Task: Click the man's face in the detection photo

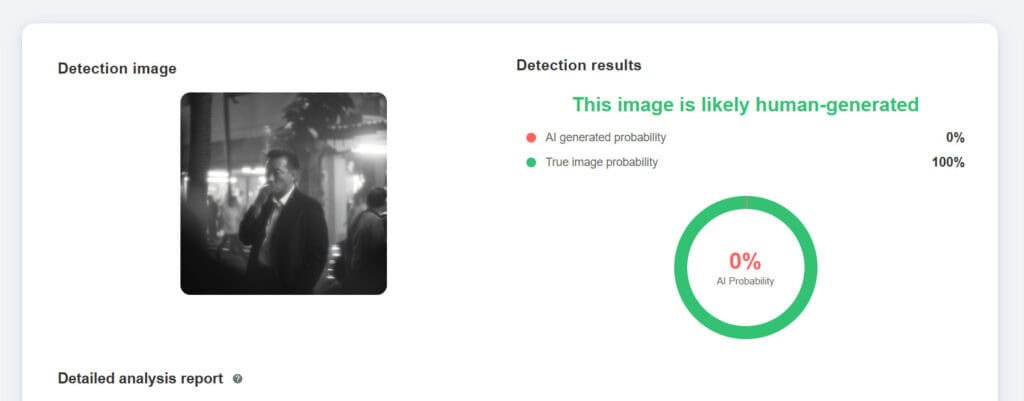Action: pos(282,170)
